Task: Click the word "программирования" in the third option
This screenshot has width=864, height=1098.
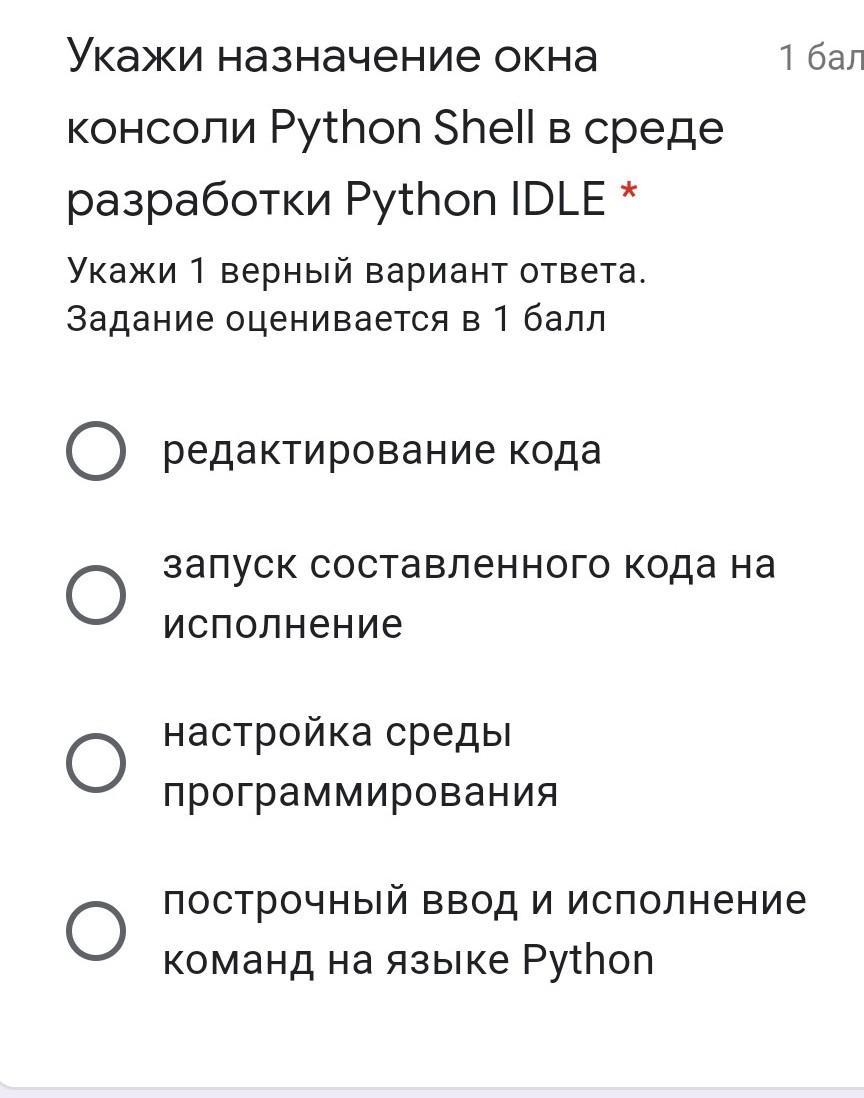Action: [x=360, y=792]
